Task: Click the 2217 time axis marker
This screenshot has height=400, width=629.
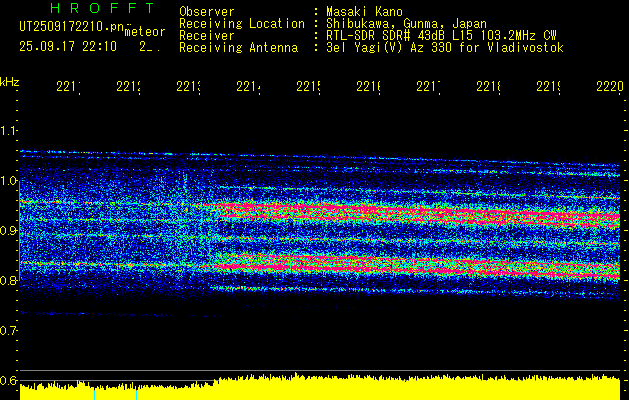Action: tap(428, 86)
